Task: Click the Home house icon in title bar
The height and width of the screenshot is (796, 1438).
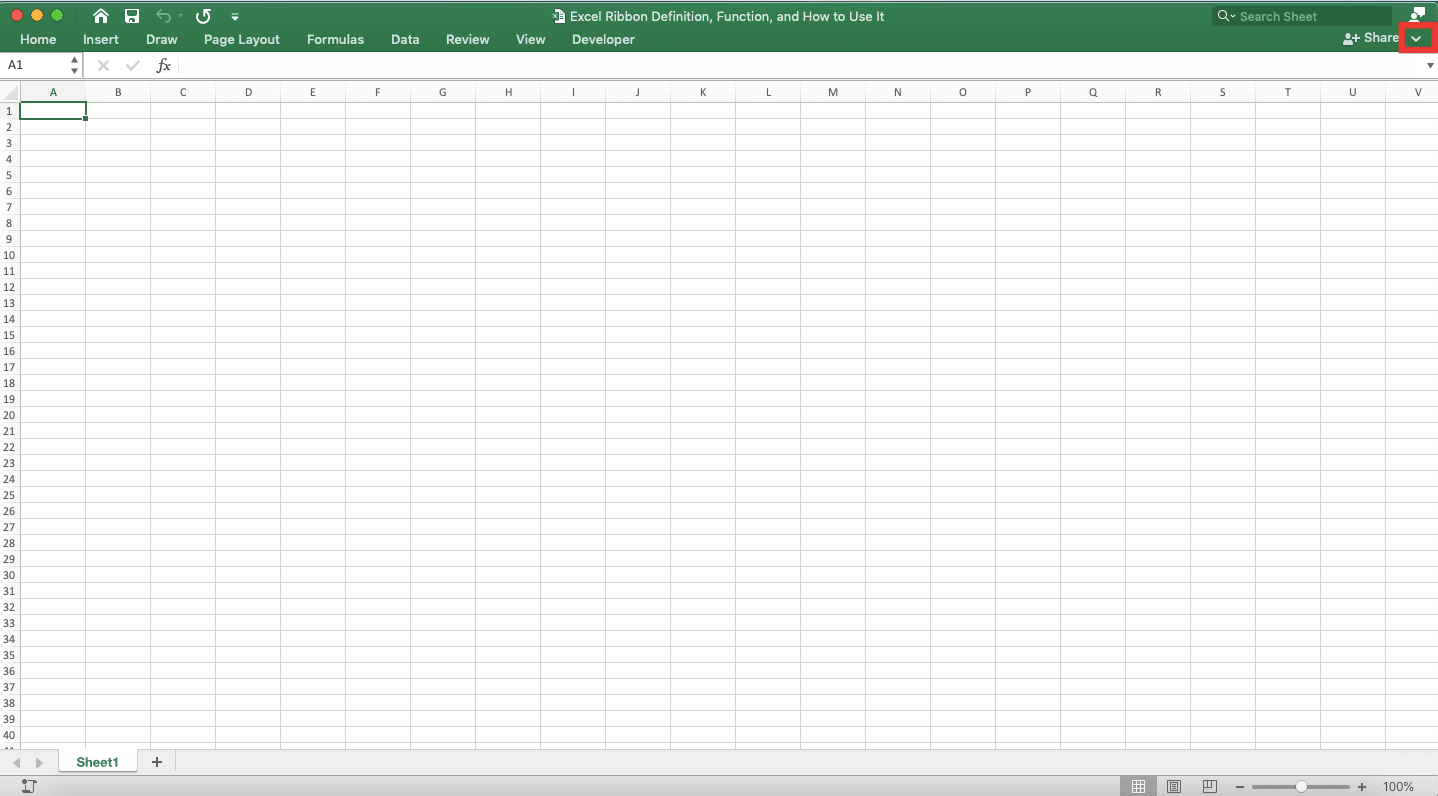Action: tap(100, 16)
